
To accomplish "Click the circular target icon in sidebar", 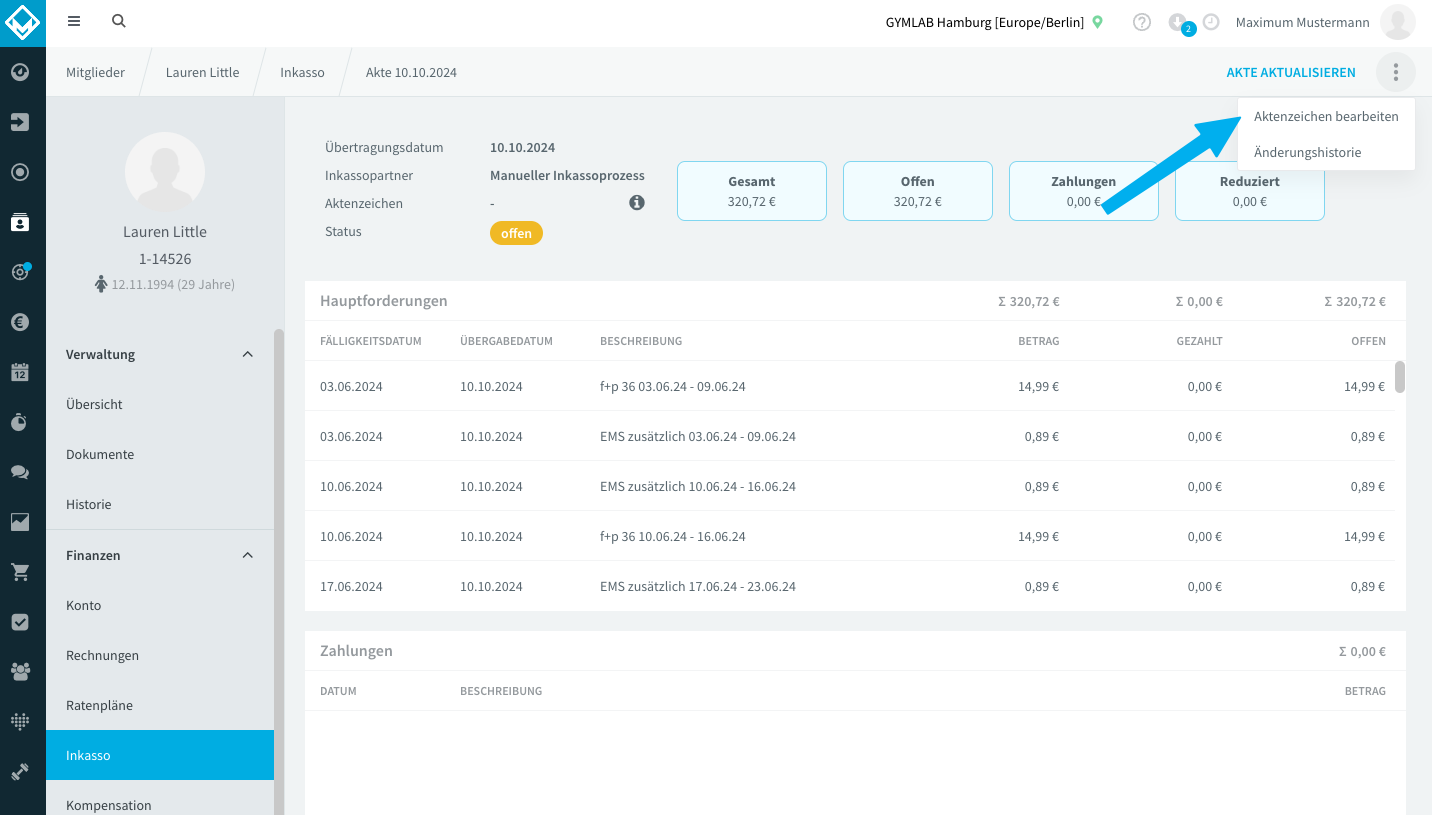I will [x=20, y=172].
